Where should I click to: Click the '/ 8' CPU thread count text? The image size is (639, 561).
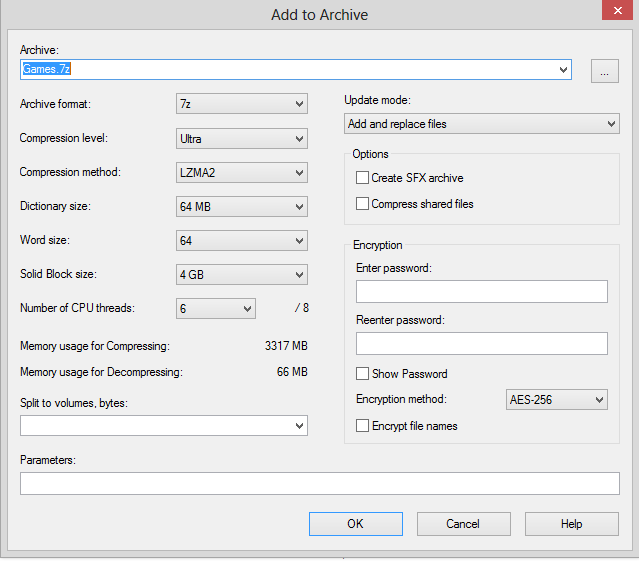pyautogui.click(x=302, y=308)
